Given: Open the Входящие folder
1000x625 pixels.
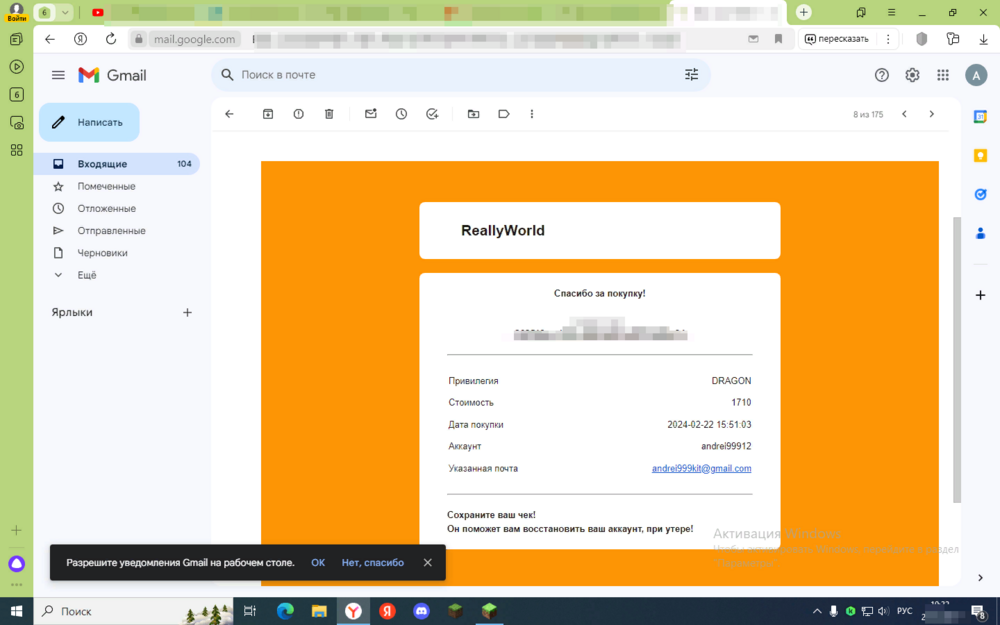Looking at the screenshot, I should pos(117,164).
